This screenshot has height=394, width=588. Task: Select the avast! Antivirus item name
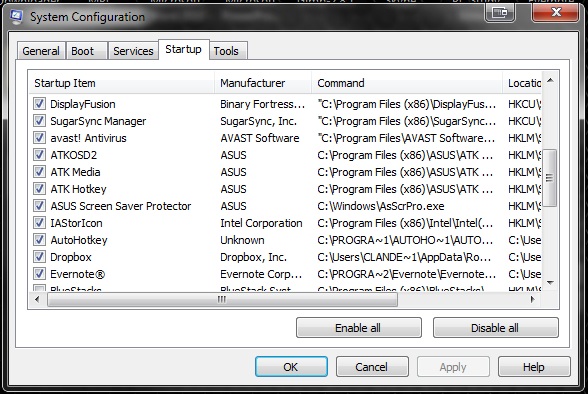pos(88,138)
